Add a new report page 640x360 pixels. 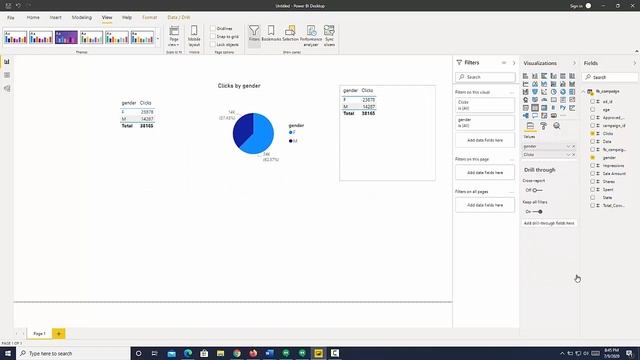pyautogui.click(x=58, y=333)
